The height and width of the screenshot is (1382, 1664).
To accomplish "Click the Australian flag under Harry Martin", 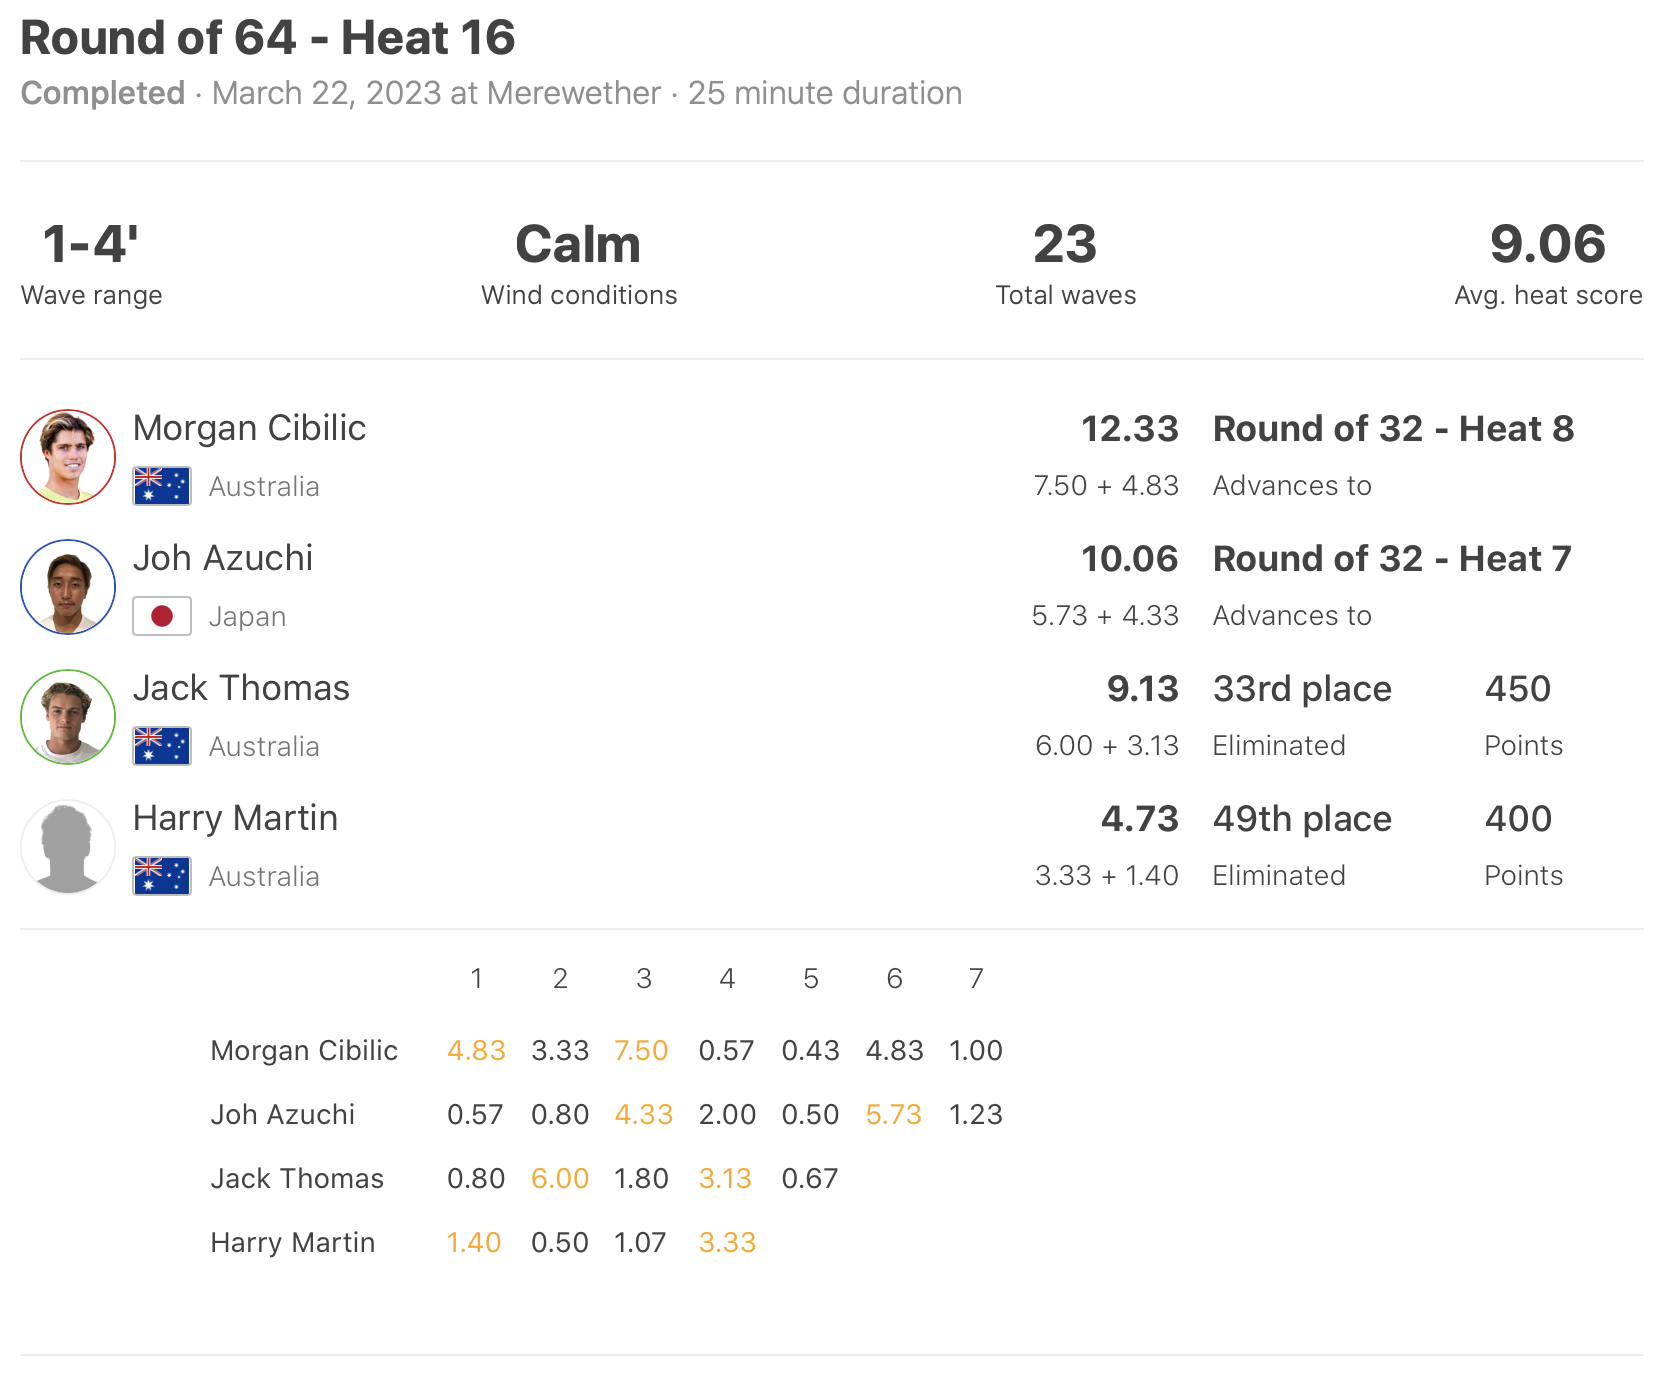I will [x=162, y=876].
